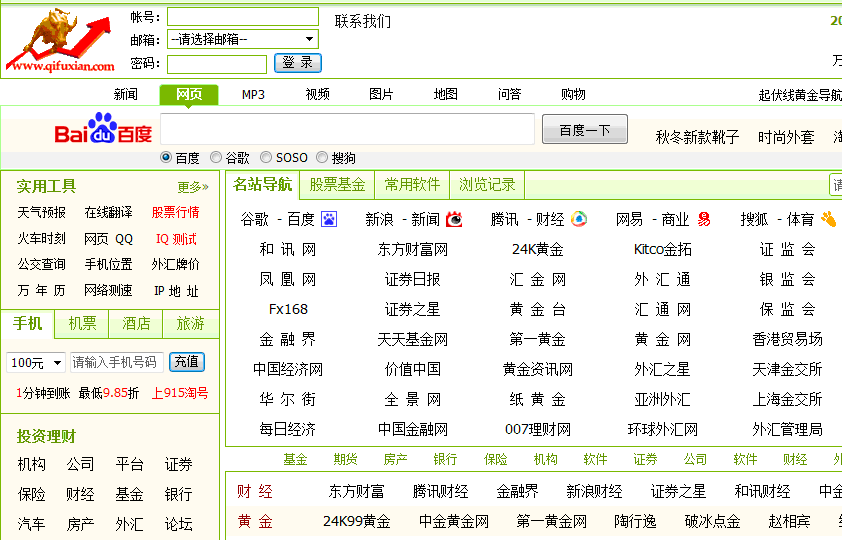Switch to the 地图 search tab
The image size is (842, 540).
click(x=446, y=94)
